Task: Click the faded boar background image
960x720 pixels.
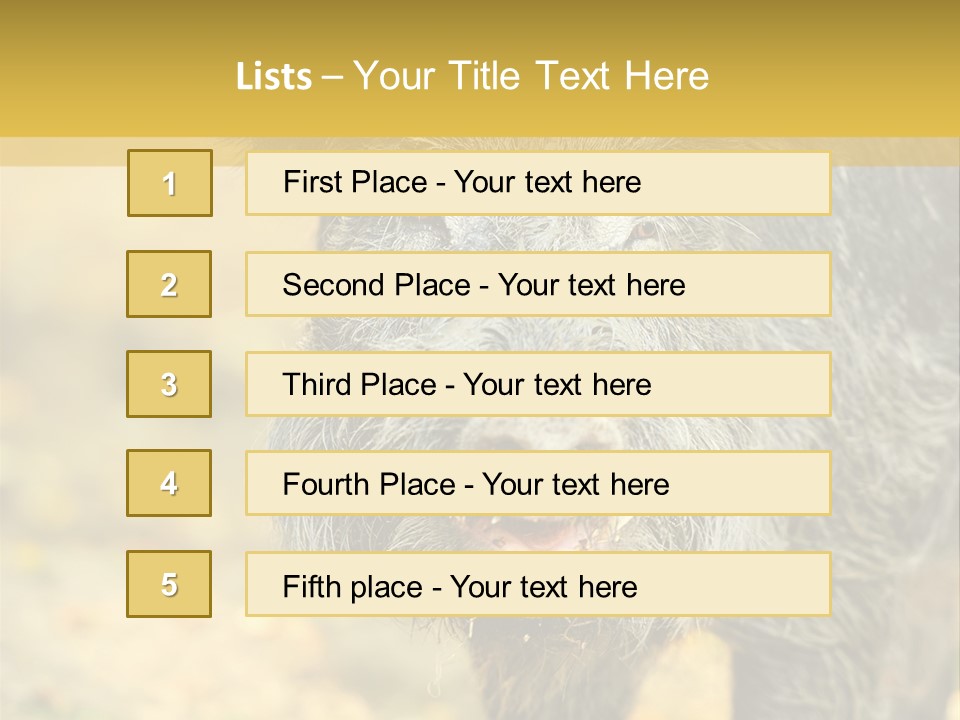Action: pyautogui.click(x=890, y=400)
